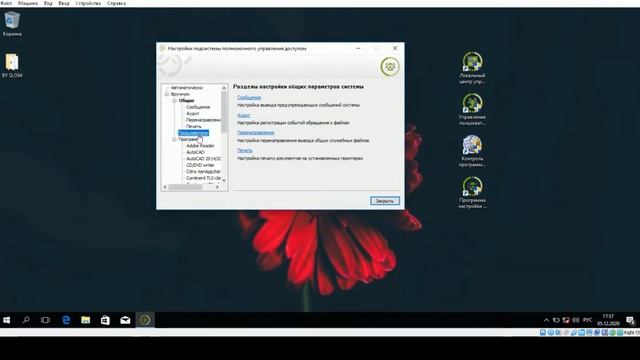
Task: Select the Общие tree item
Action: point(186,100)
